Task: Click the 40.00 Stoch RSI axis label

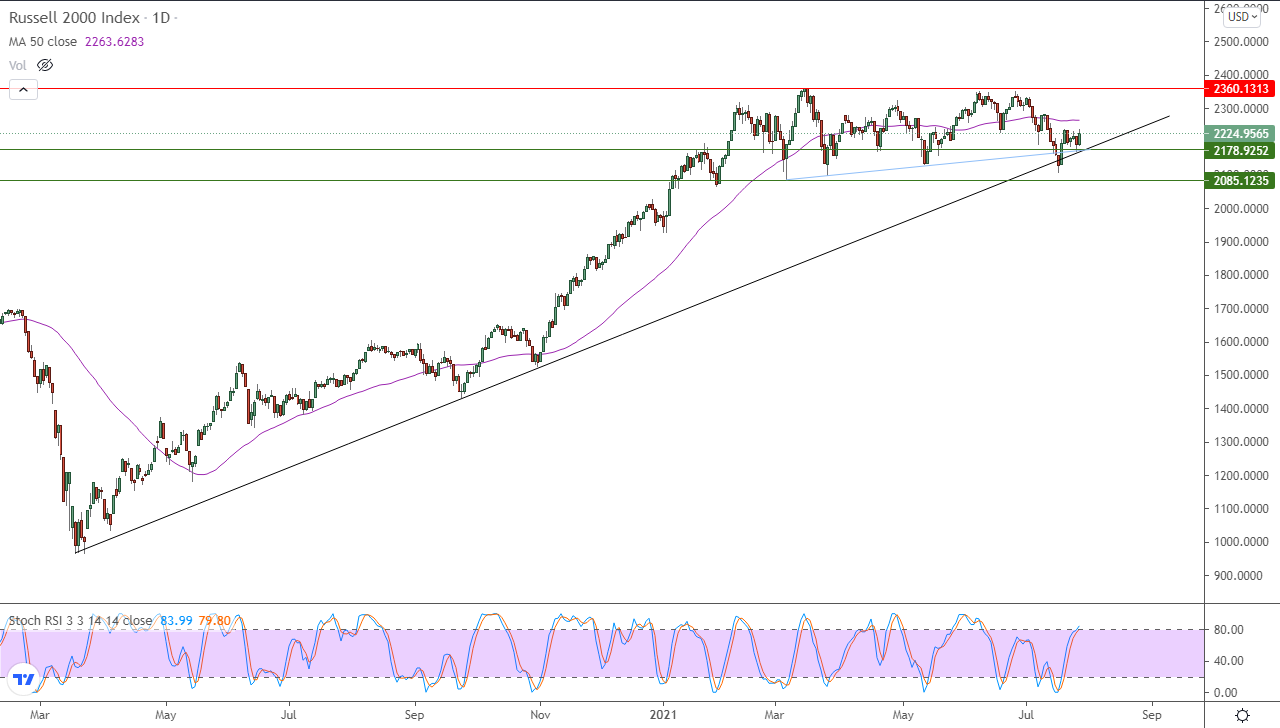Action: click(1228, 661)
